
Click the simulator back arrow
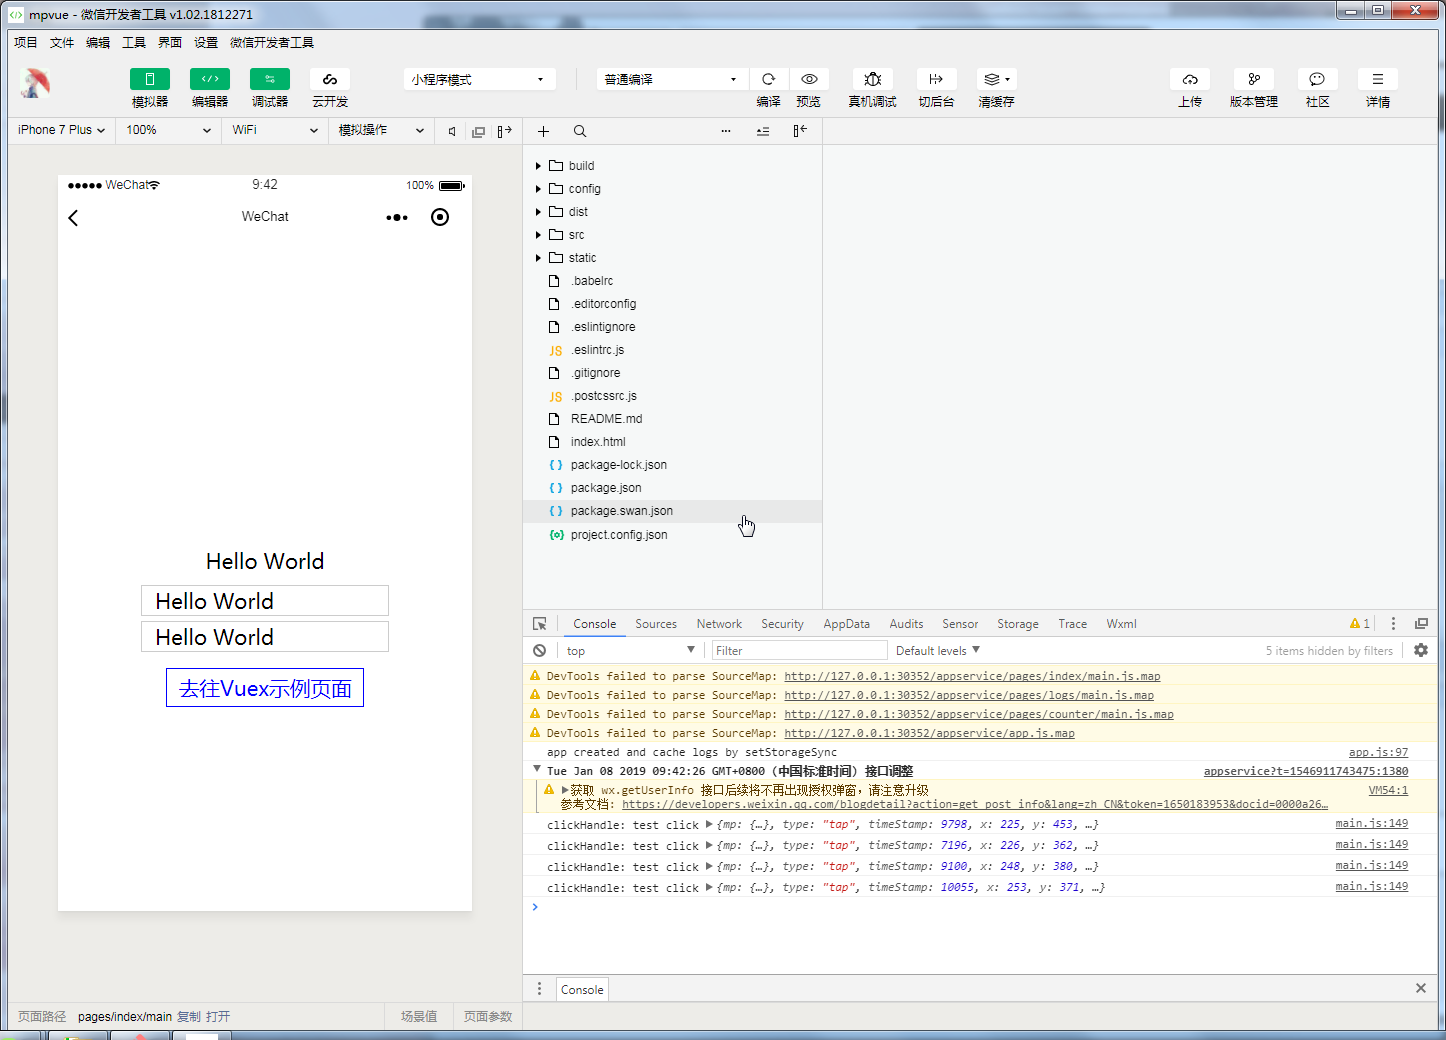point(73,218)
